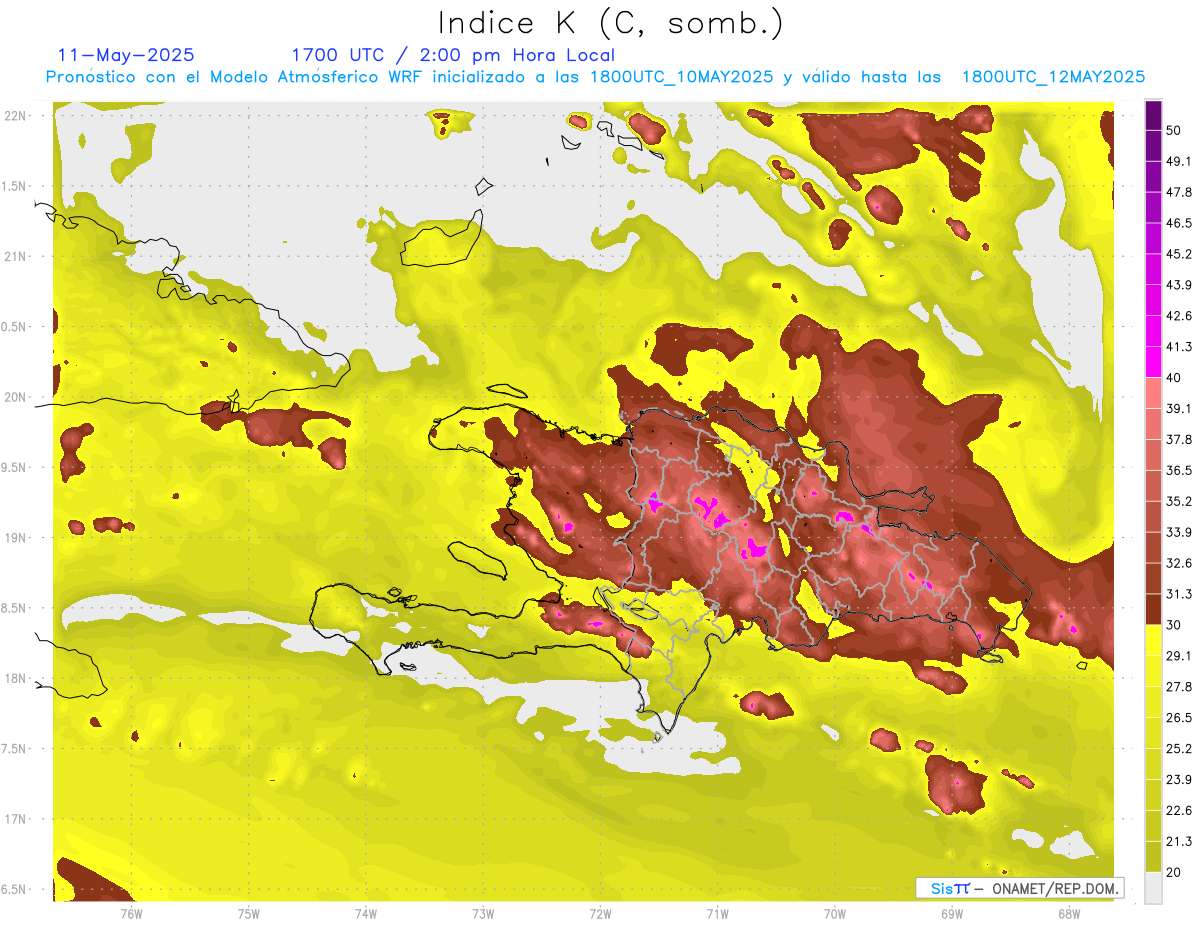Select the colorbar value 21.3

tap(1179, 842)
